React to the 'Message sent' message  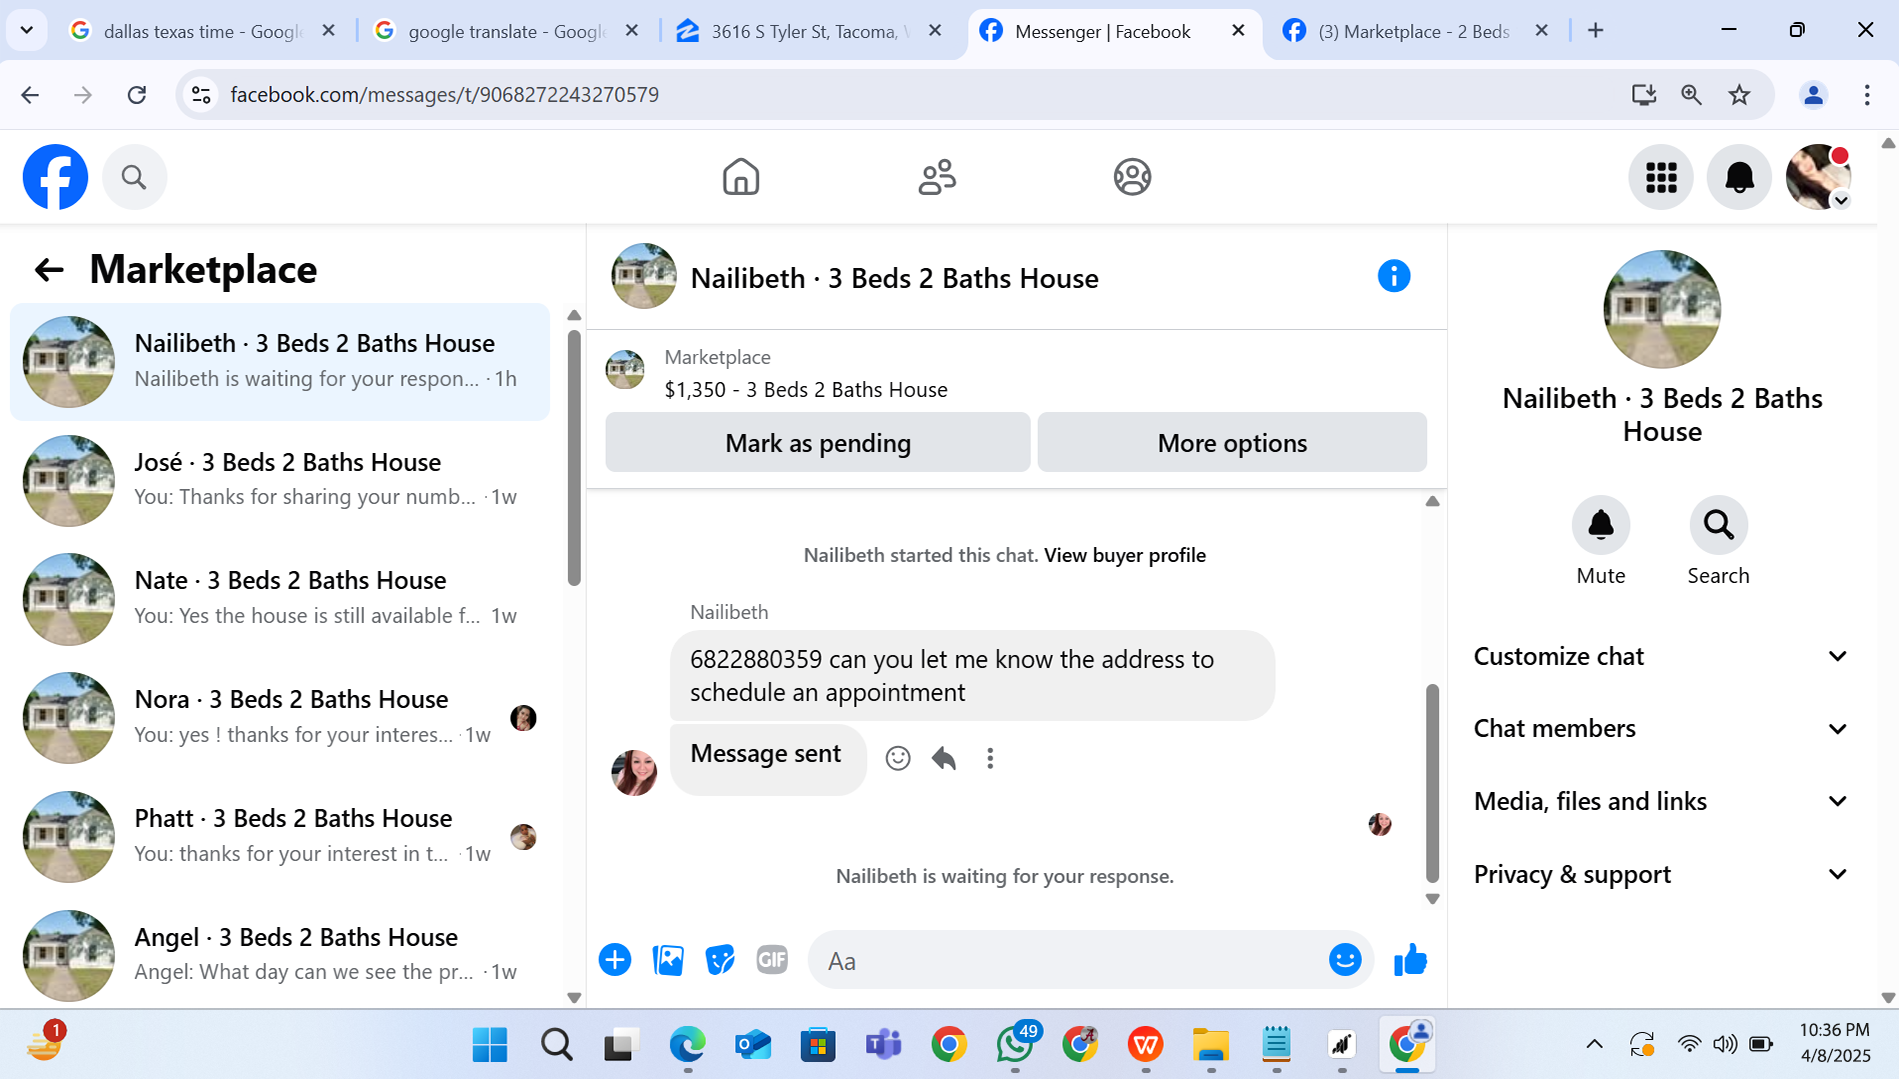click(898, 758)
